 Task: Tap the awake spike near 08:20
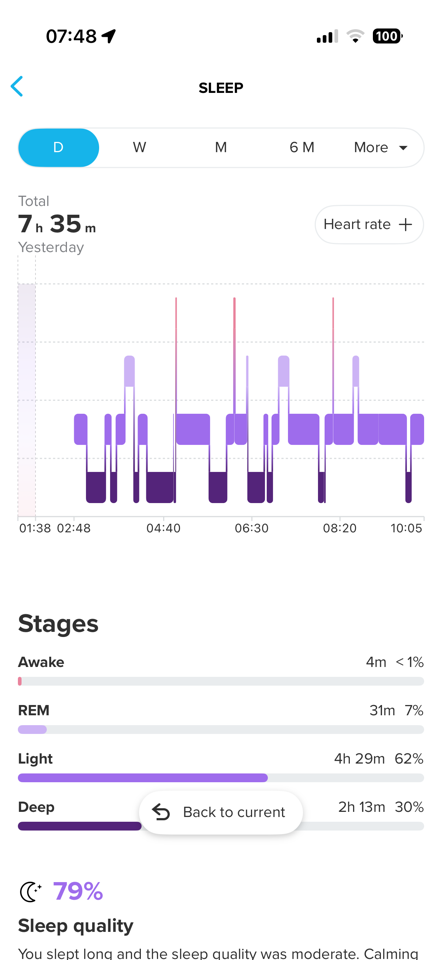tap(333, 355)
